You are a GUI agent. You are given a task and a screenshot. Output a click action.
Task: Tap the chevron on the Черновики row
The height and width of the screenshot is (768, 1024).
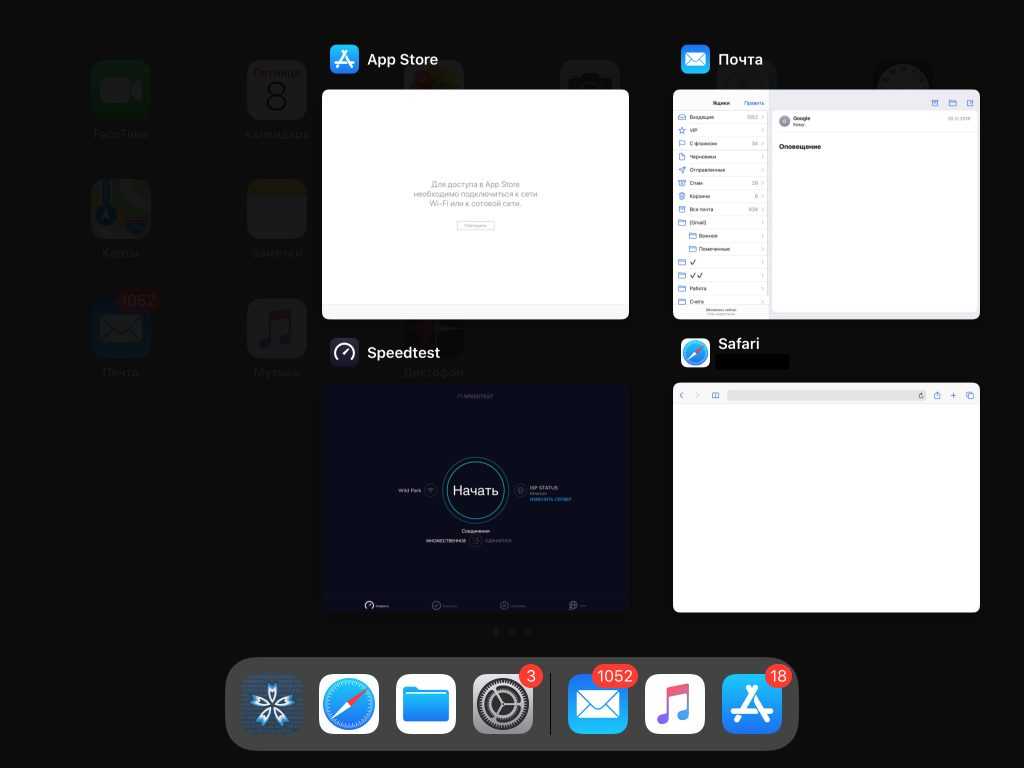[x=763, y=157]
